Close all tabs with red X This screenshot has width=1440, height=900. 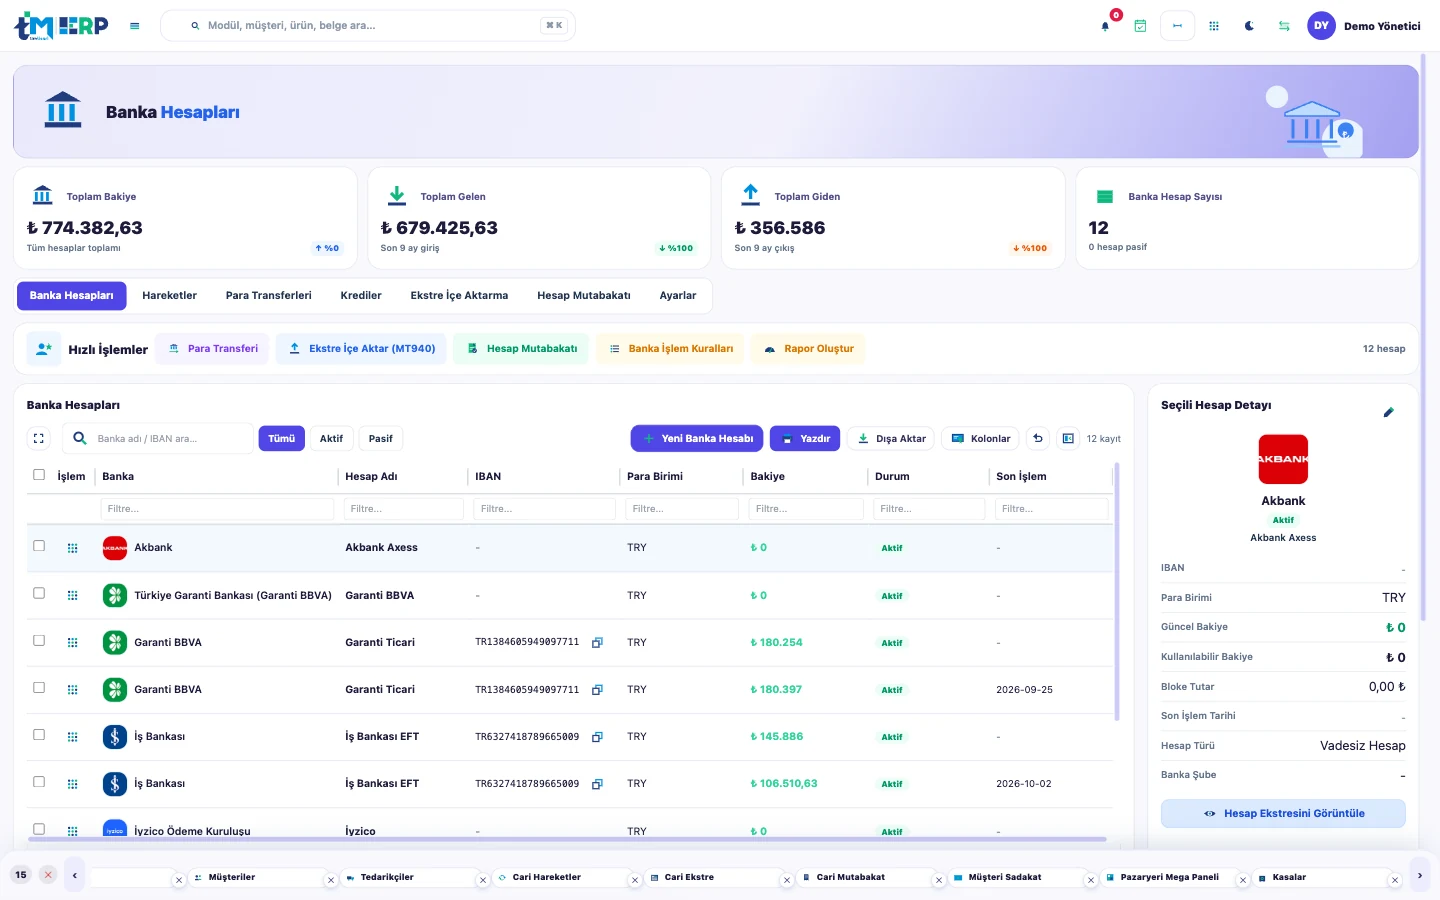click(x=48, y=875)
